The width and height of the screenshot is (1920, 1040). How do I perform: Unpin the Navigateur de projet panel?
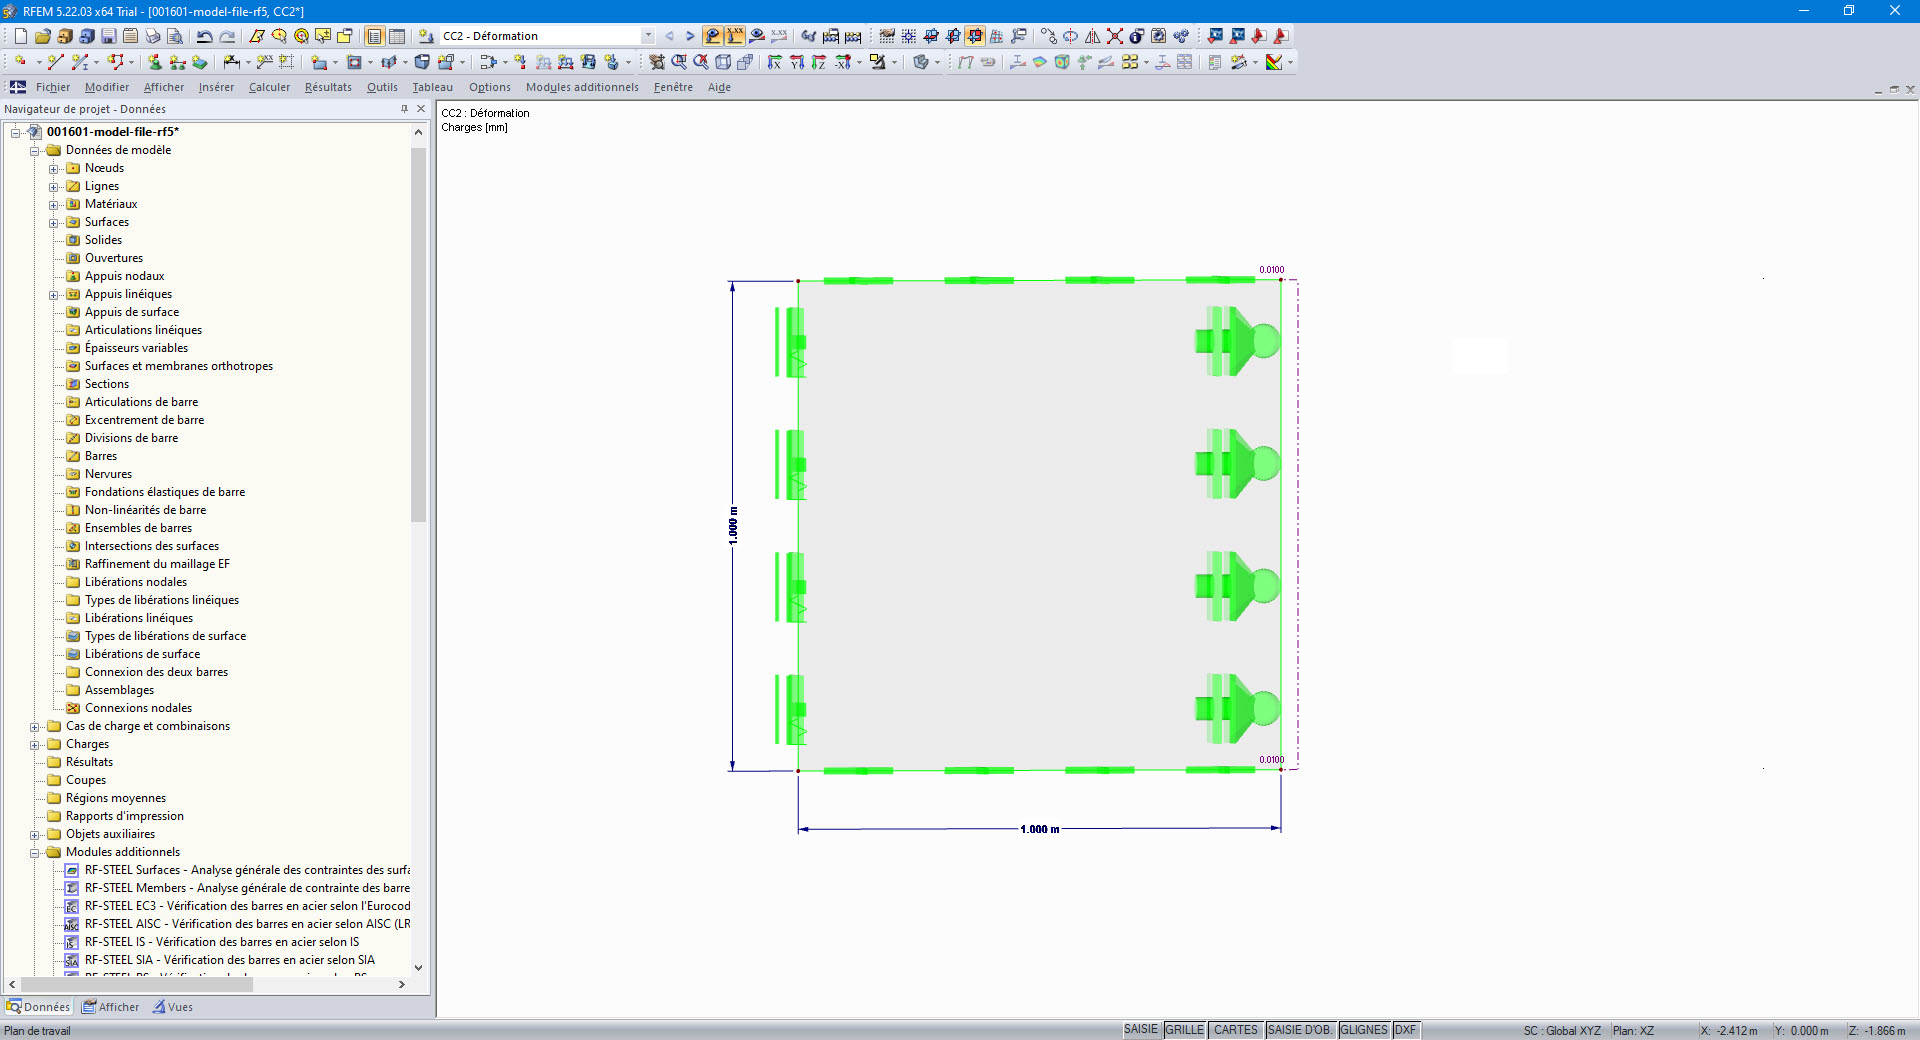click(x=405, y=109)
